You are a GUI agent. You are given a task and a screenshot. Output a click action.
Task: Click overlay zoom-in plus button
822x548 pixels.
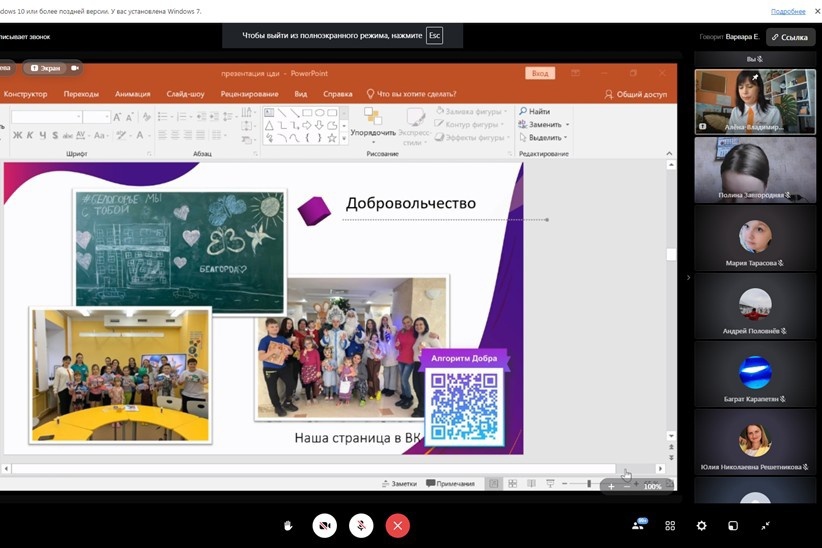(x=611, y=486)
